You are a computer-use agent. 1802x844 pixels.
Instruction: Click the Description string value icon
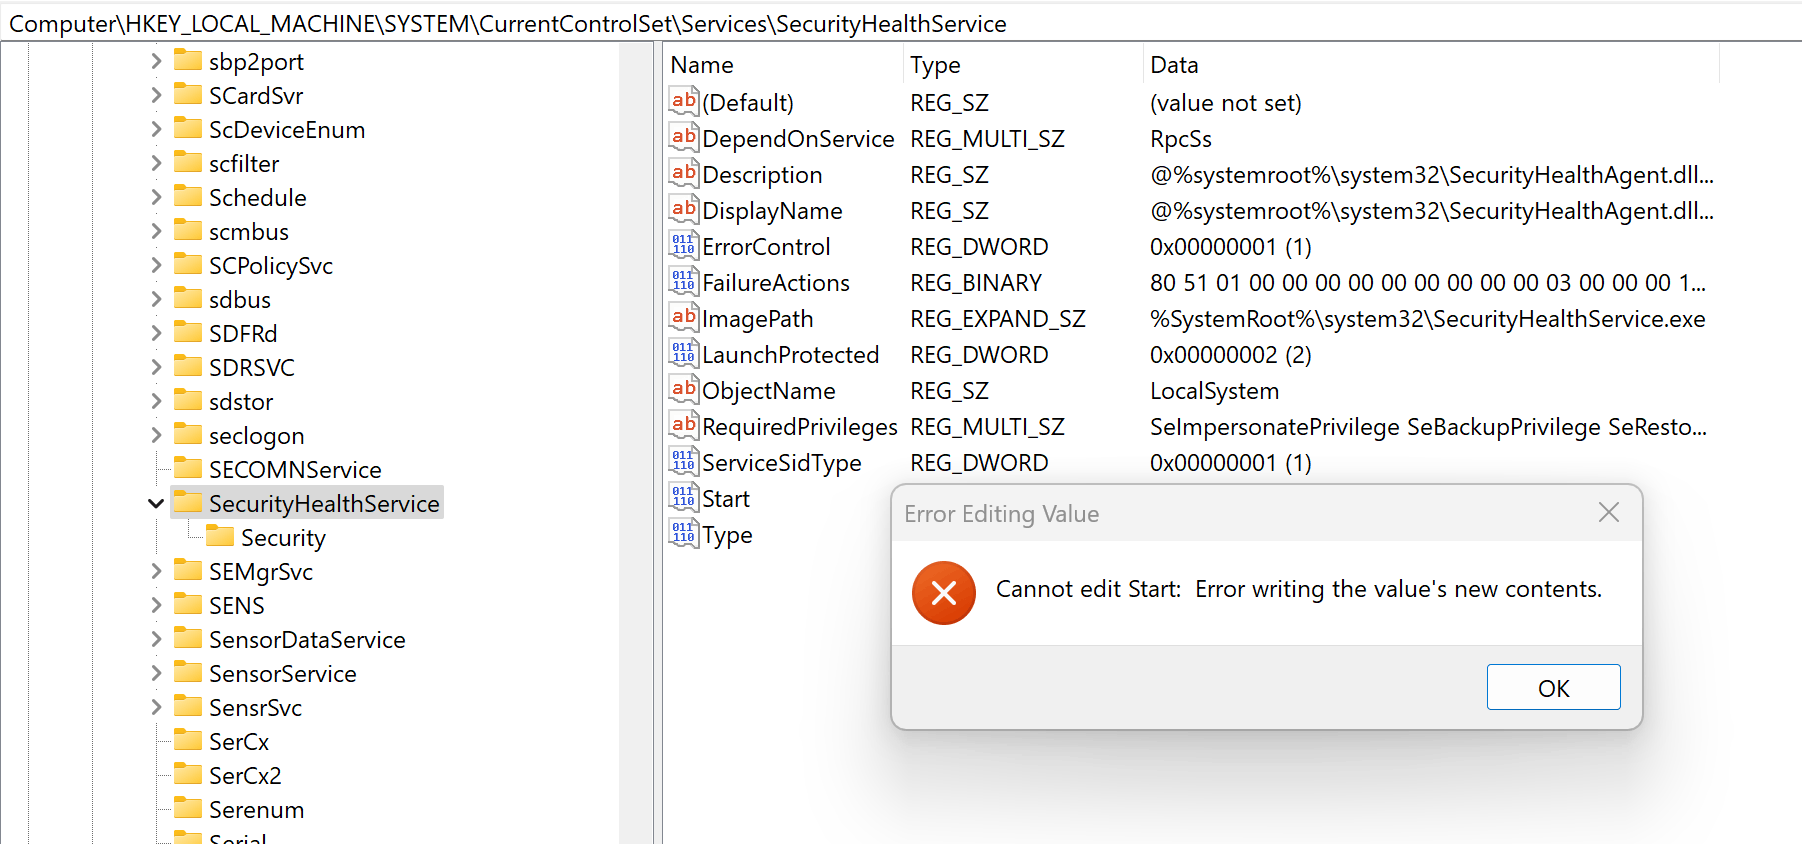pos(684,173)
